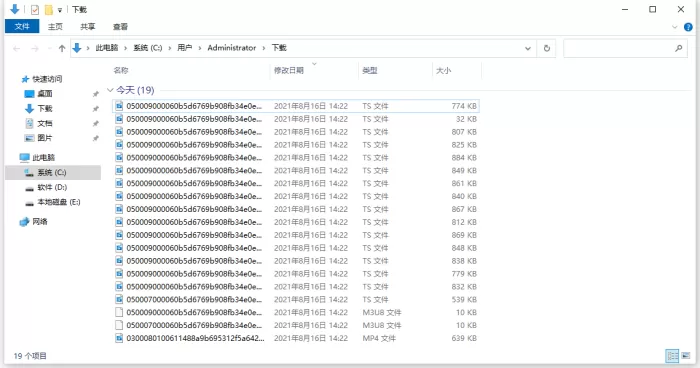This screenshot has height=368, width=700.
Task: Select the size cell 869 KB
Action: tap(464, 235)
